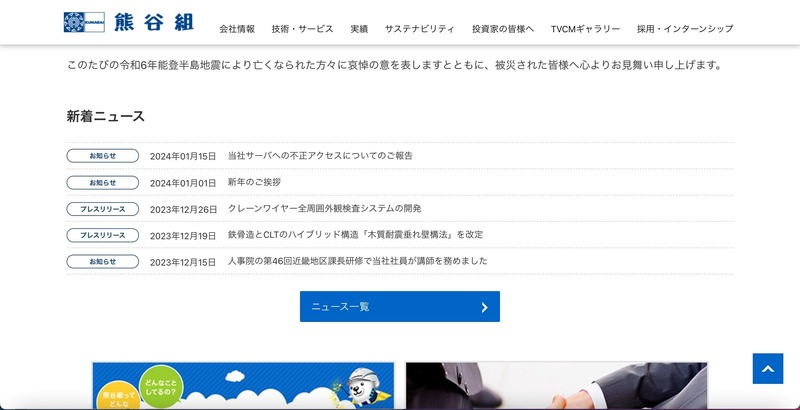Click the scroll-to-top arrow button
Viewport: 800px width, 410px height.
[767, 368]
